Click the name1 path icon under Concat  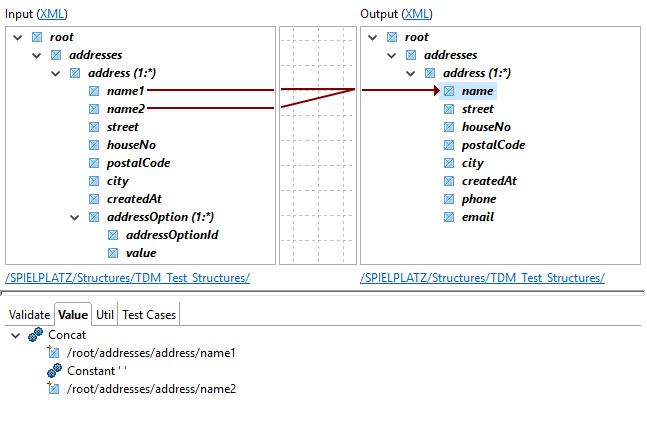tap(54, 353)
